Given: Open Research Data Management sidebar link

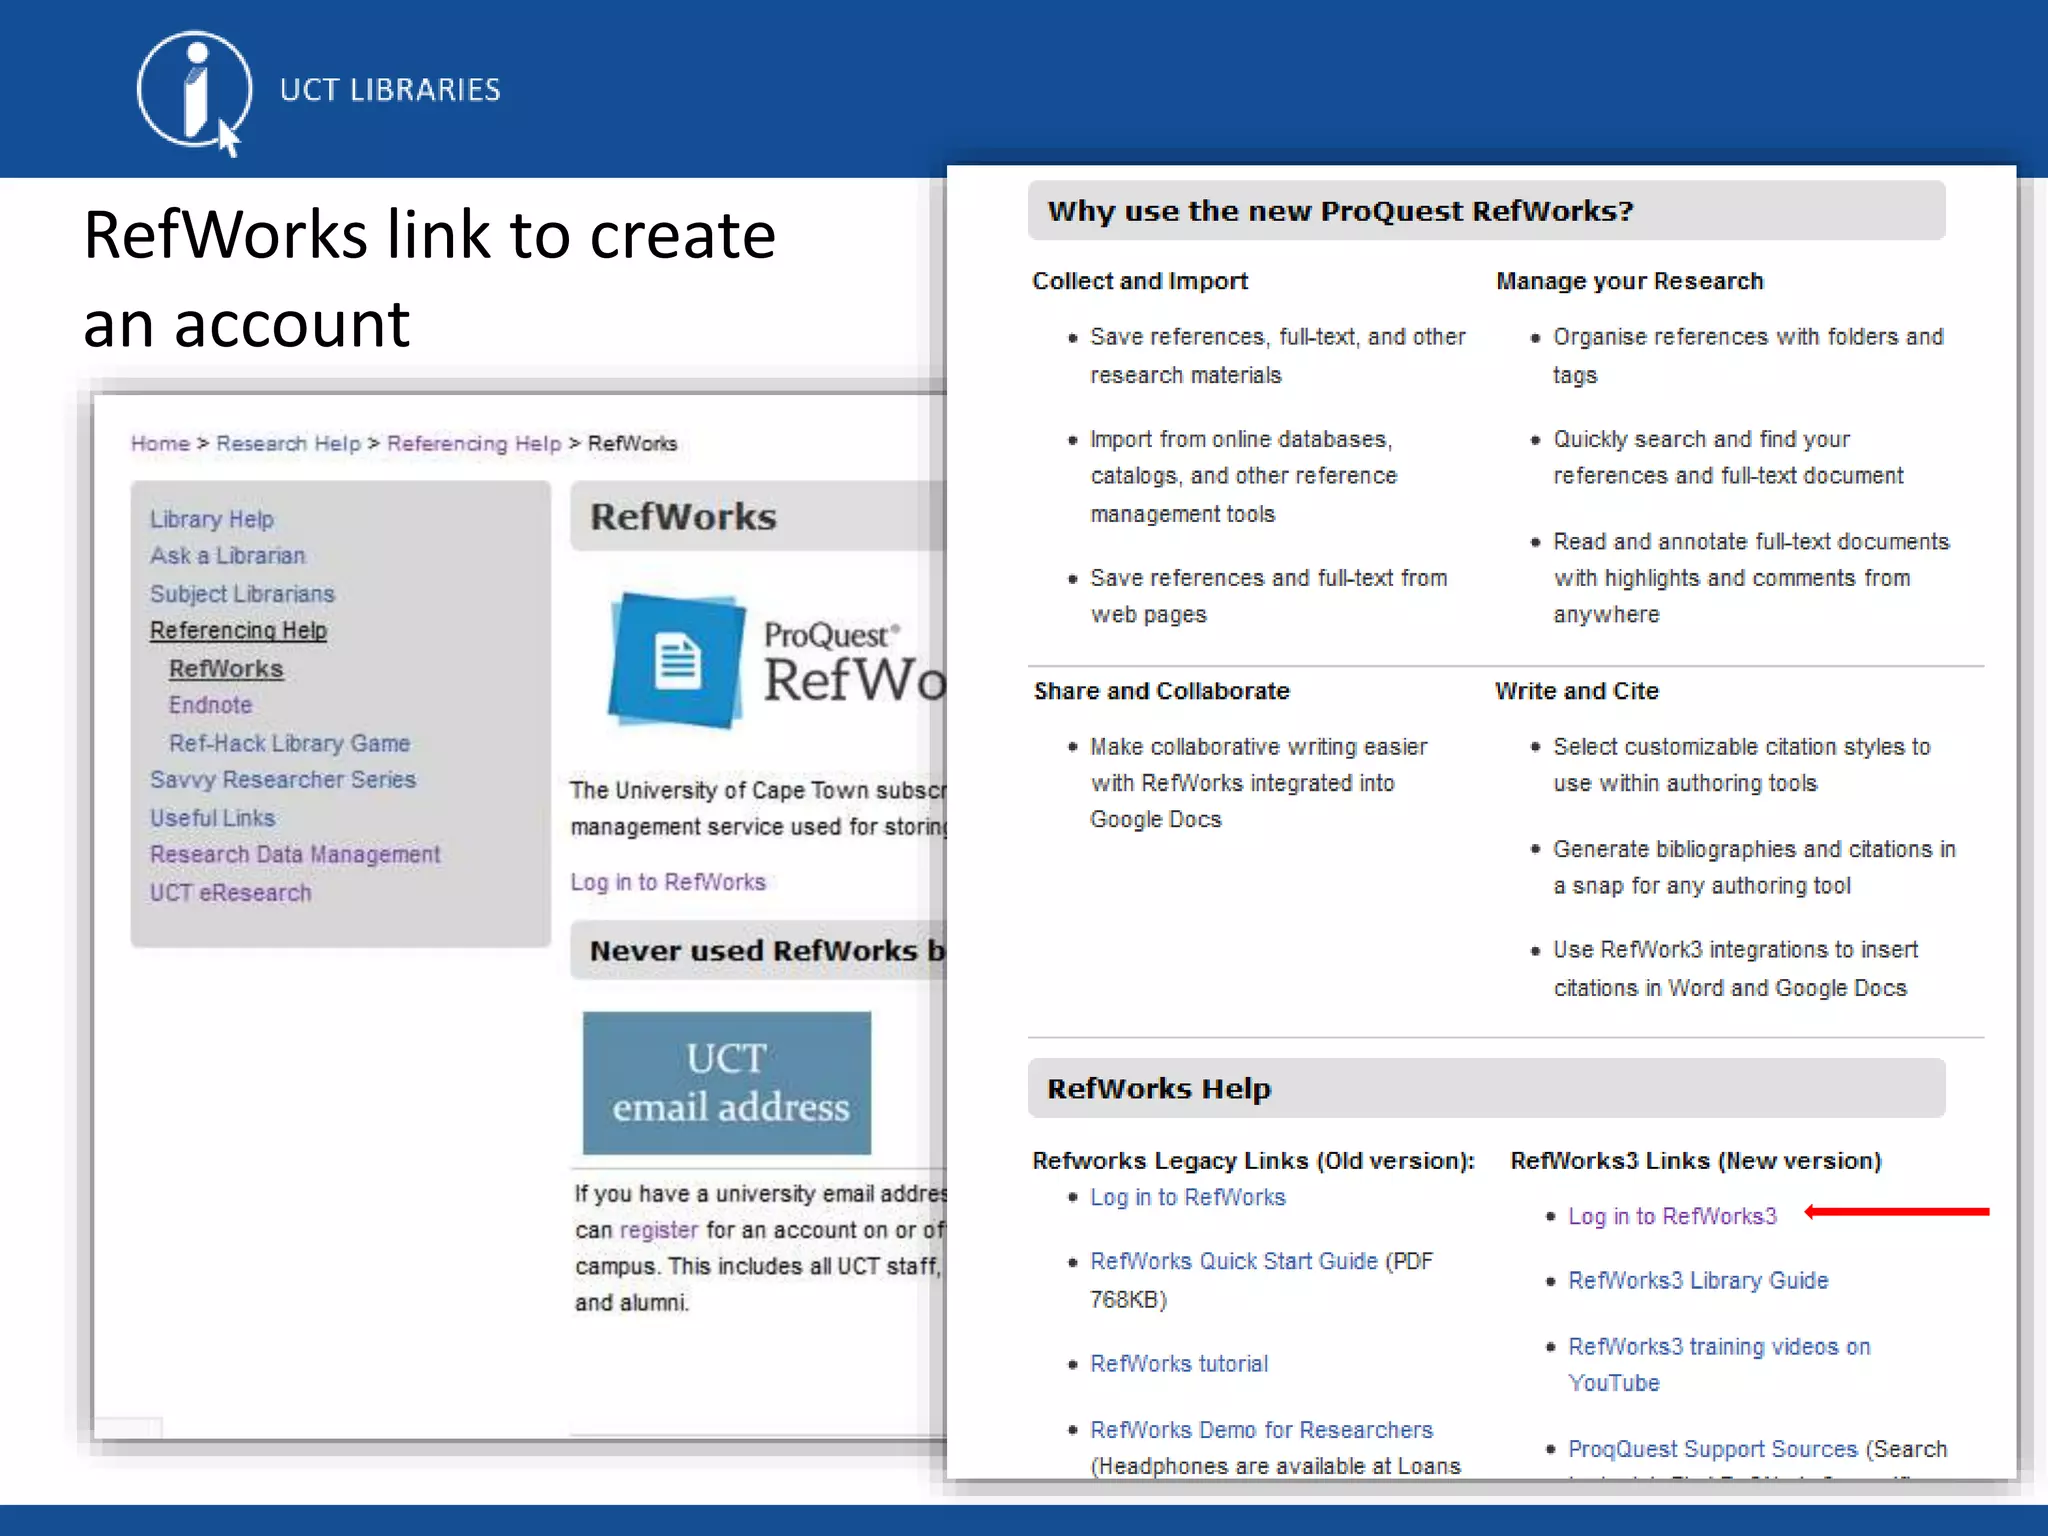Looking at the screenshot, I should (295, 855).
